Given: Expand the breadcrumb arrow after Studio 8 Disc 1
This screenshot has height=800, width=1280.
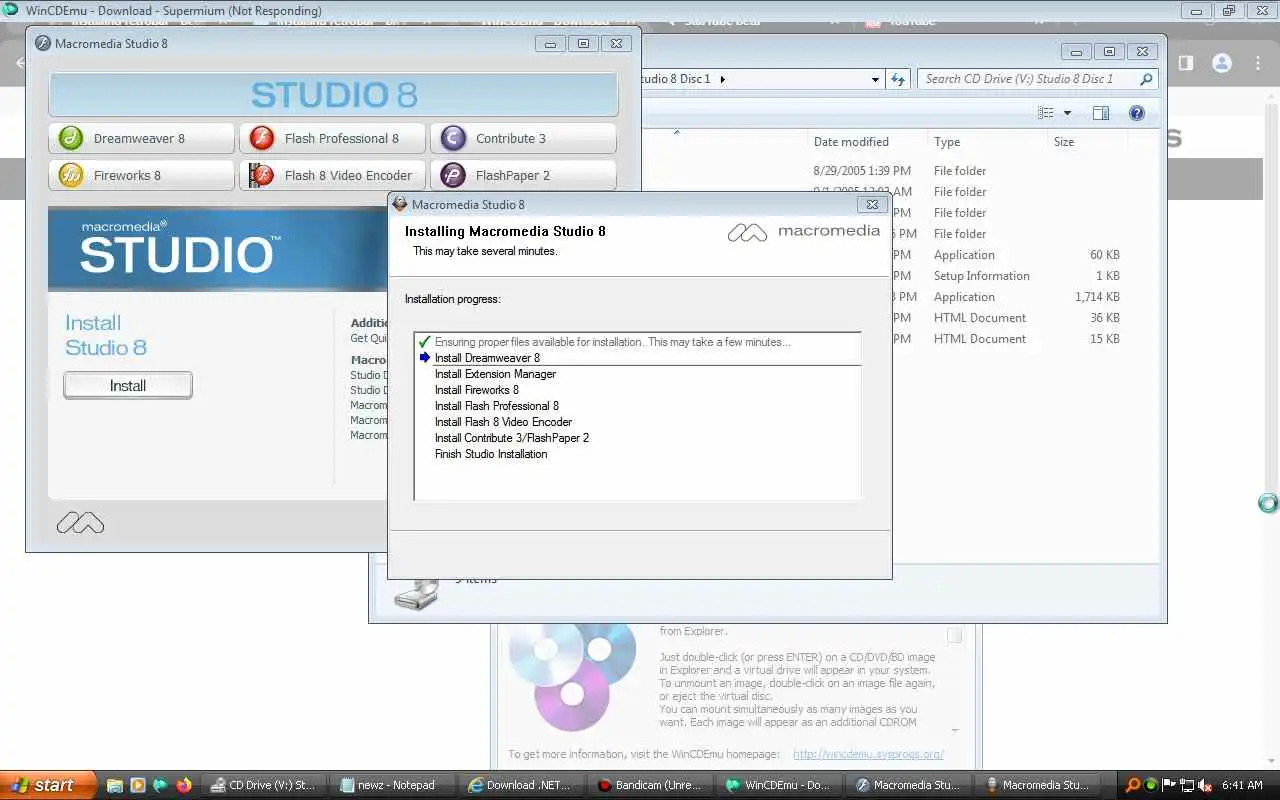Looking at the screenshot, I should 722,79.
